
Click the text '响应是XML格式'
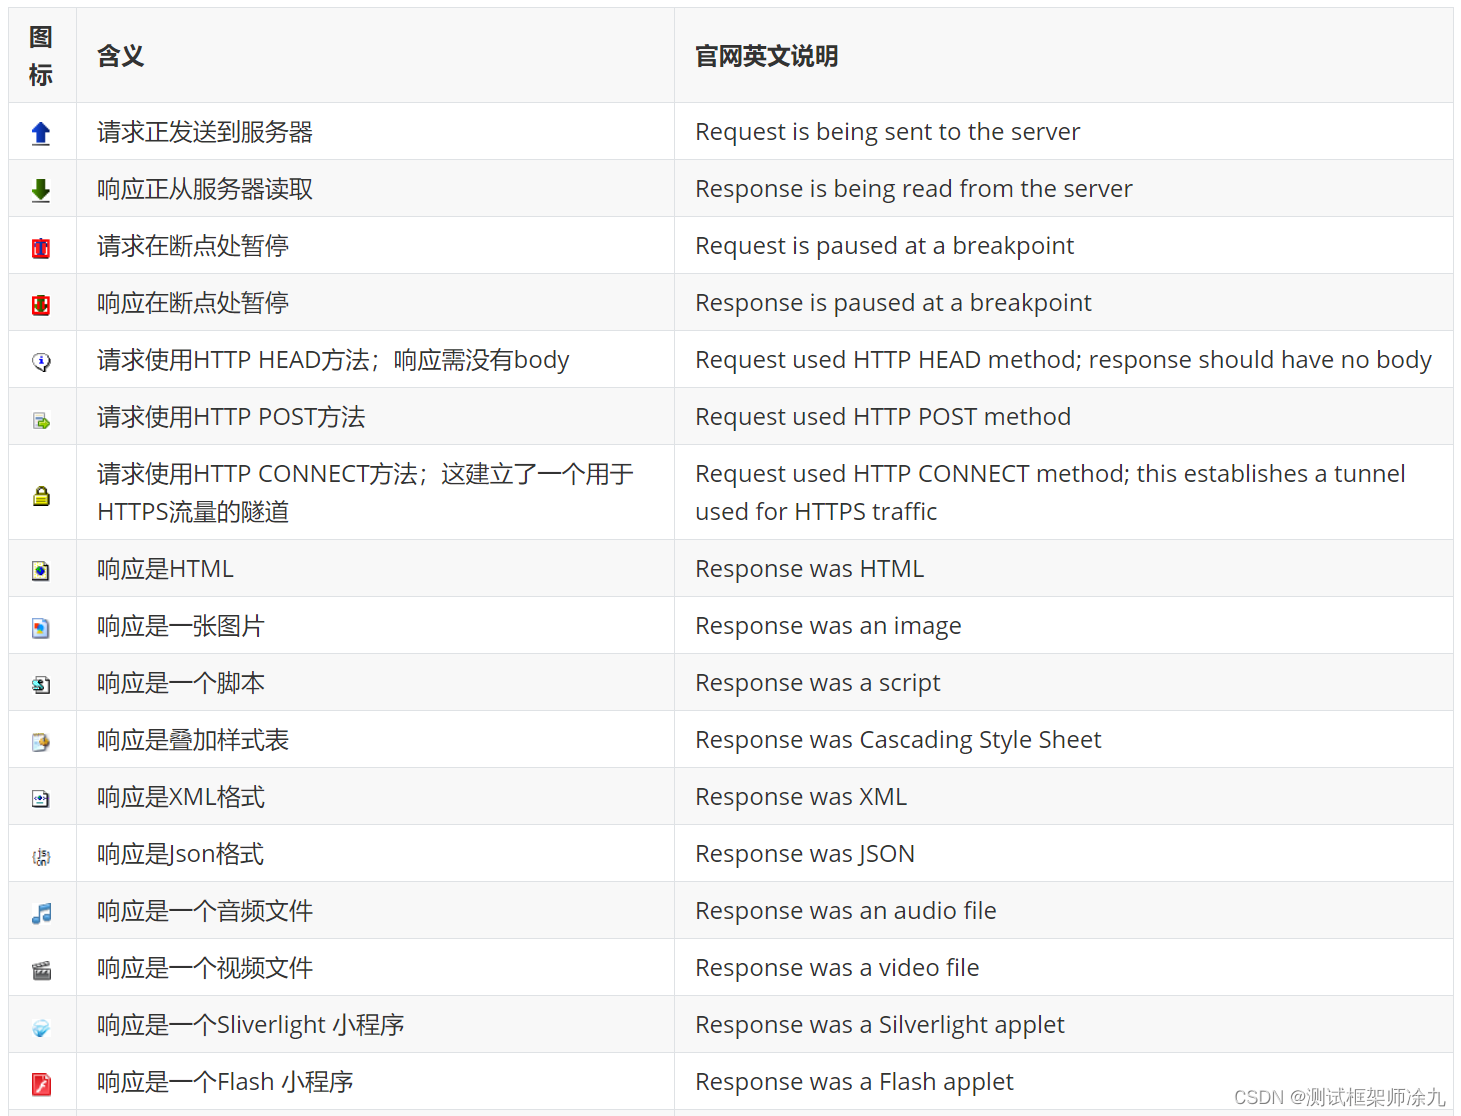point(181,797)
